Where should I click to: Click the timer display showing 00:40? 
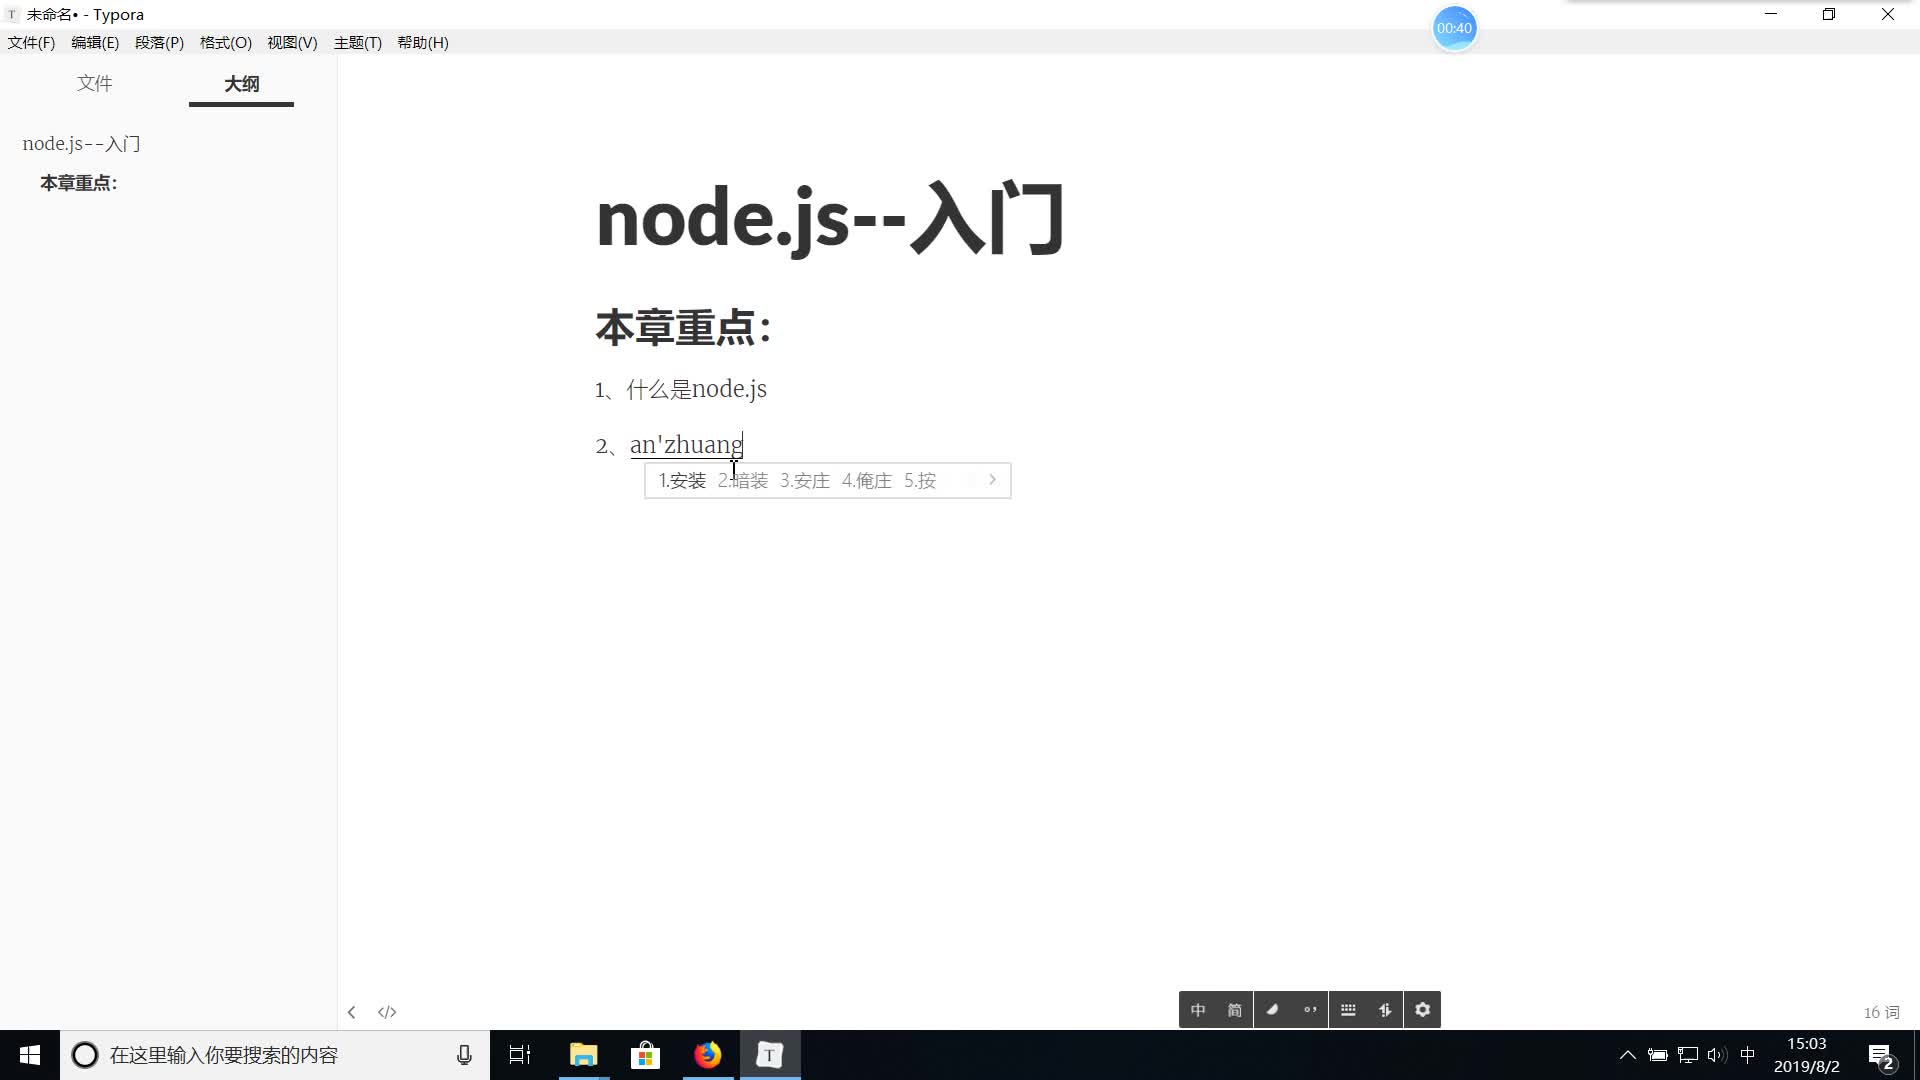[x=1453, y=28]
